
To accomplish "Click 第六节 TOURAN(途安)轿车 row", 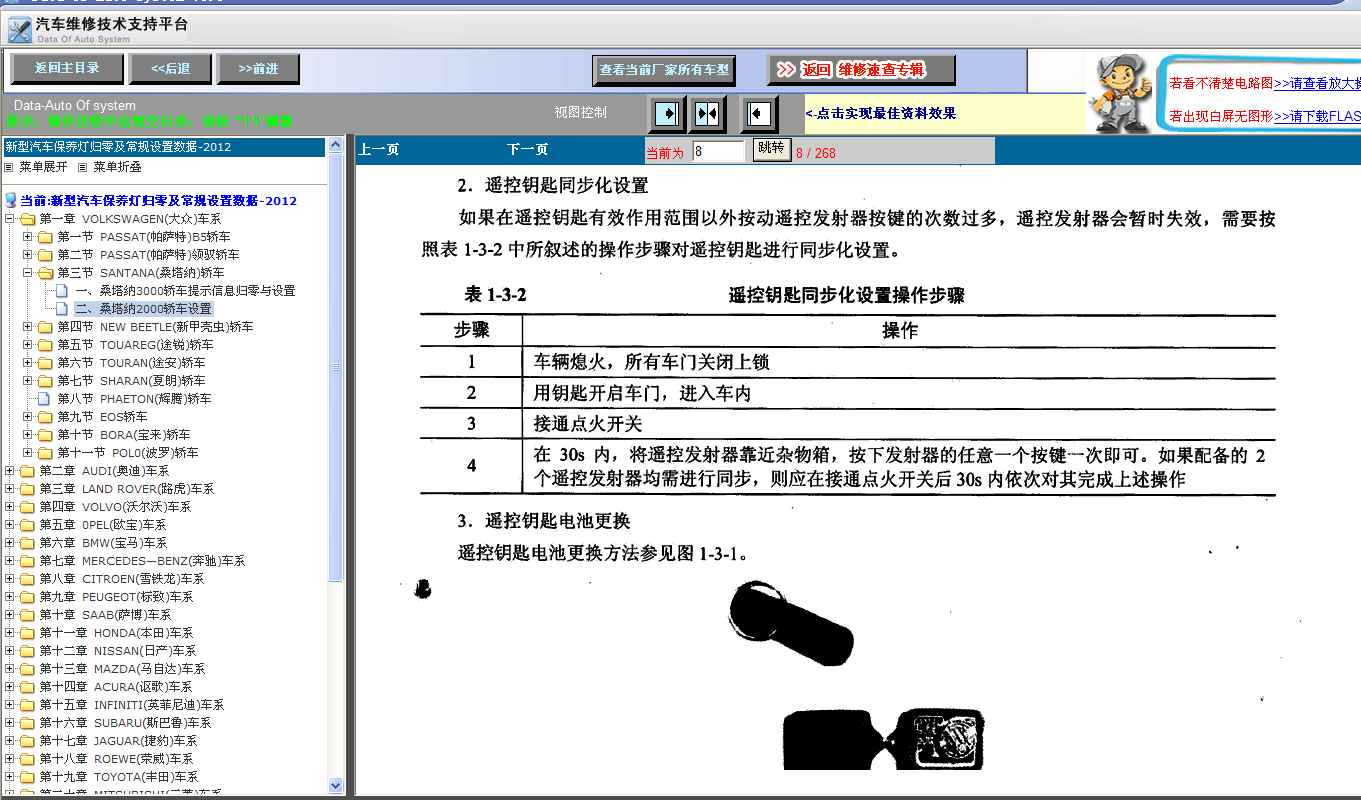I will [131, 363].
